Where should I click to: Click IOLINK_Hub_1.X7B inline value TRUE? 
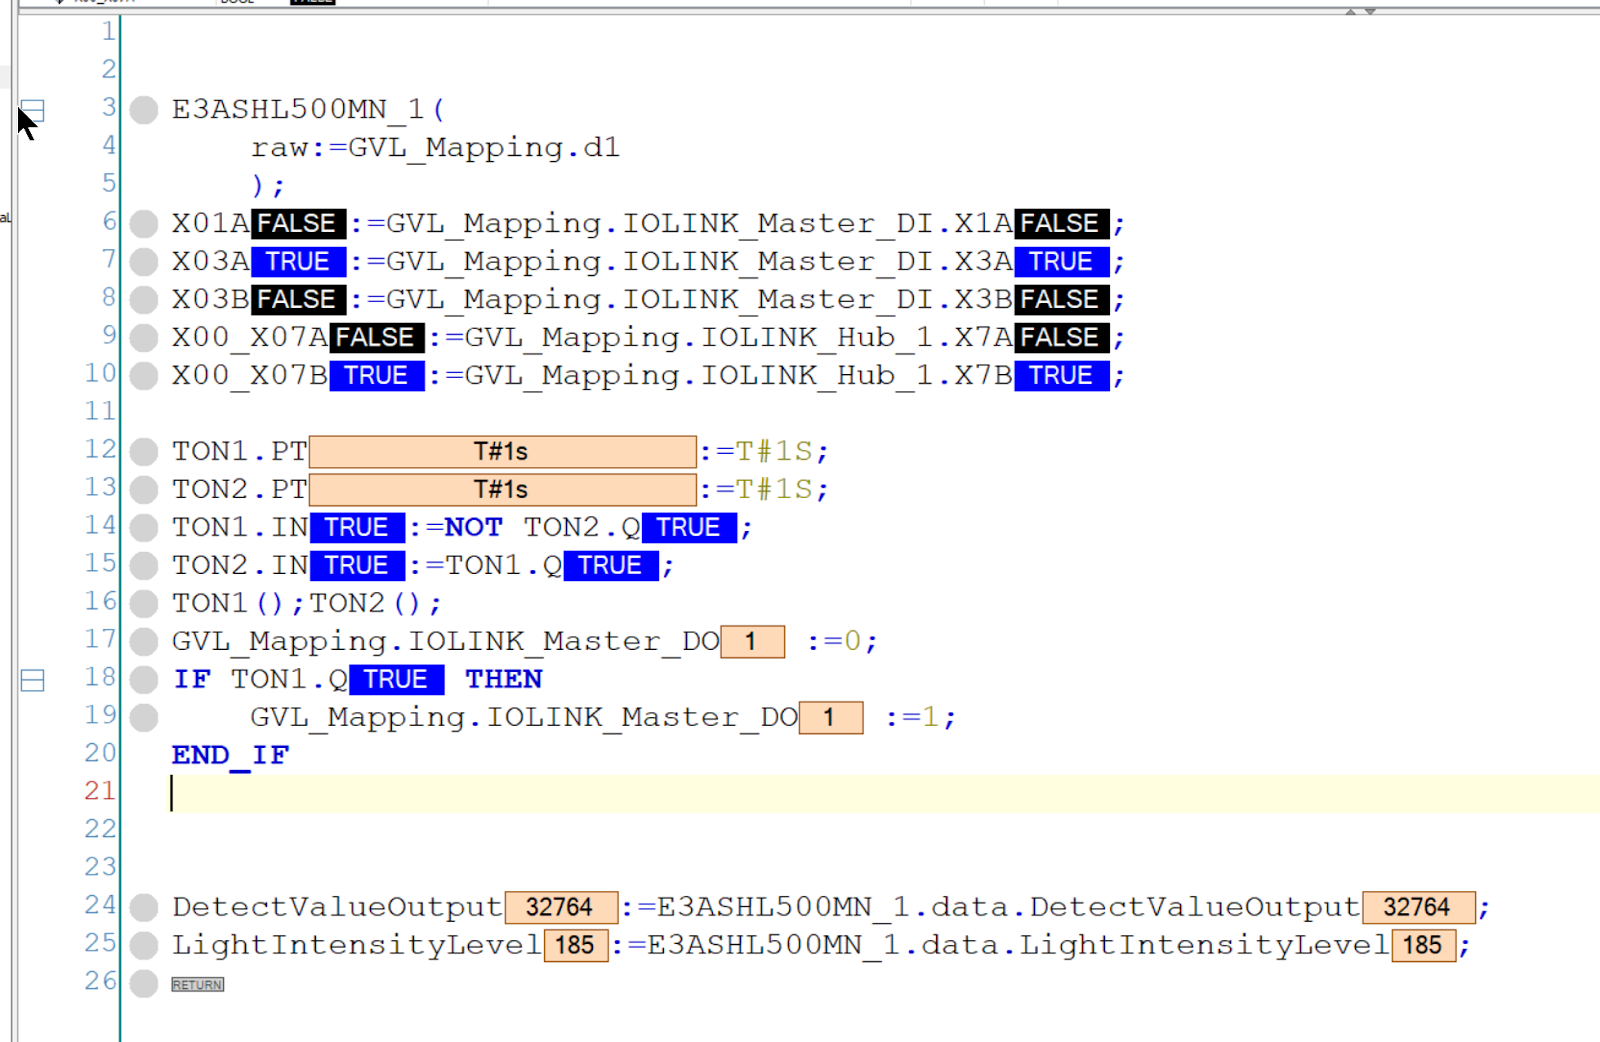(x=1061, y=376)
